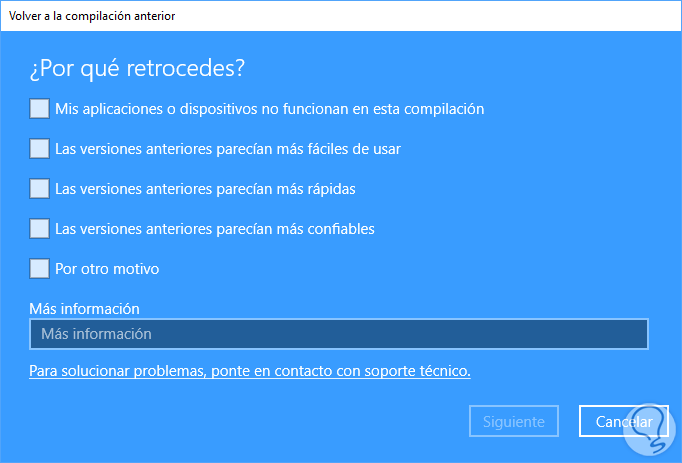Screen dimensions: 682x463
Task: Select the 'parecían más confiables' checkbox
Action: click(39, 228)
